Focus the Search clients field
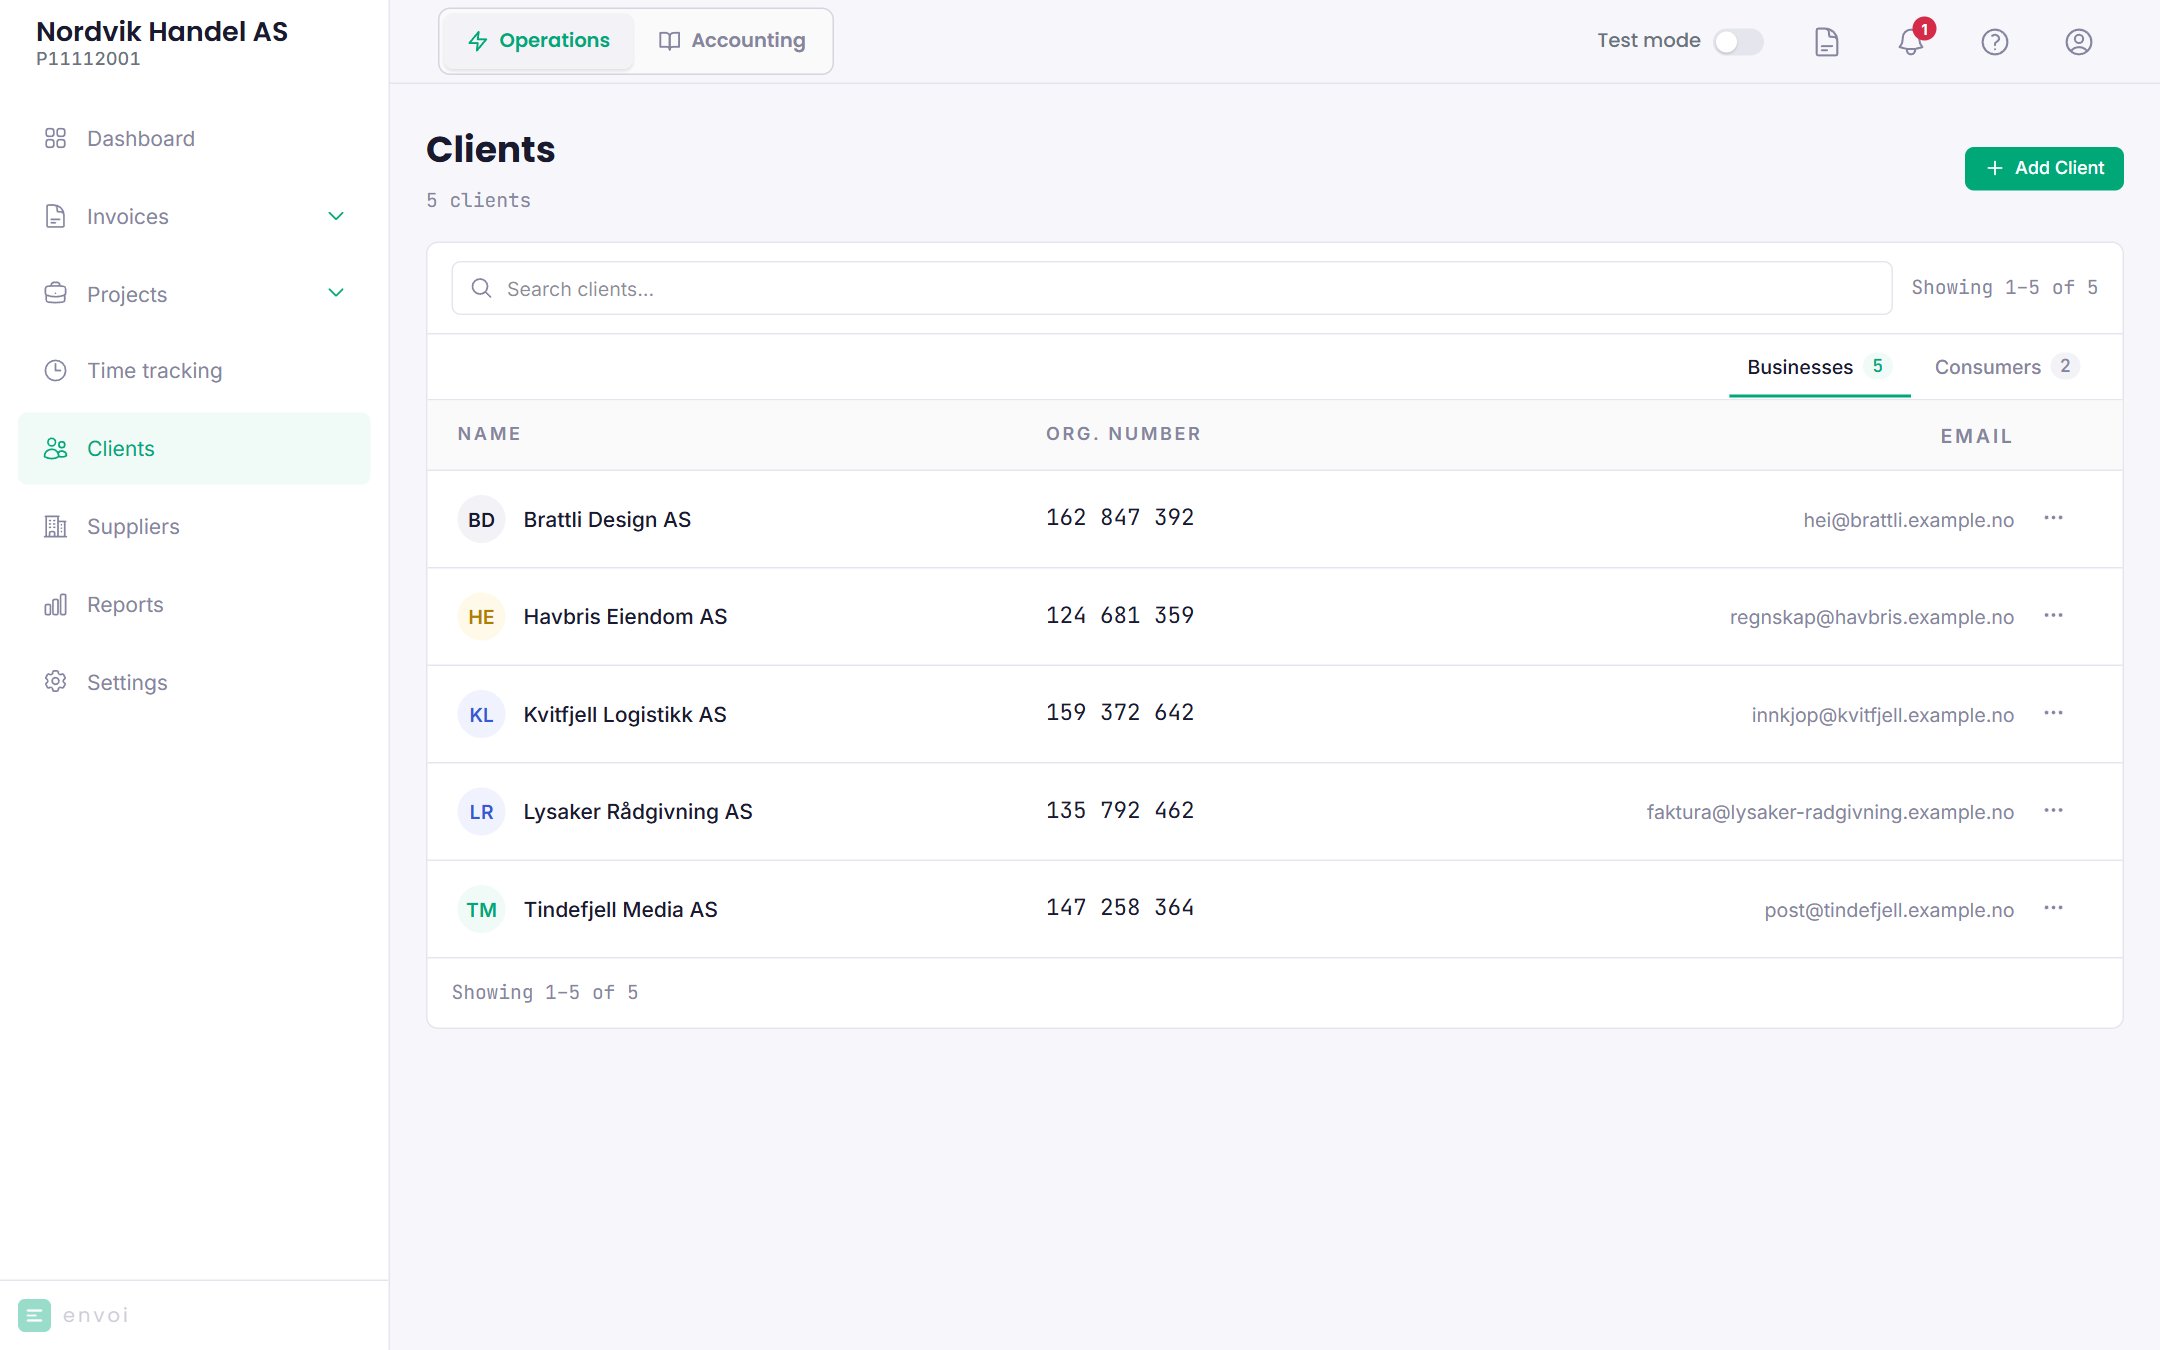Viewport: 2160px width, 1350px height. click(x=1171, y=288)
